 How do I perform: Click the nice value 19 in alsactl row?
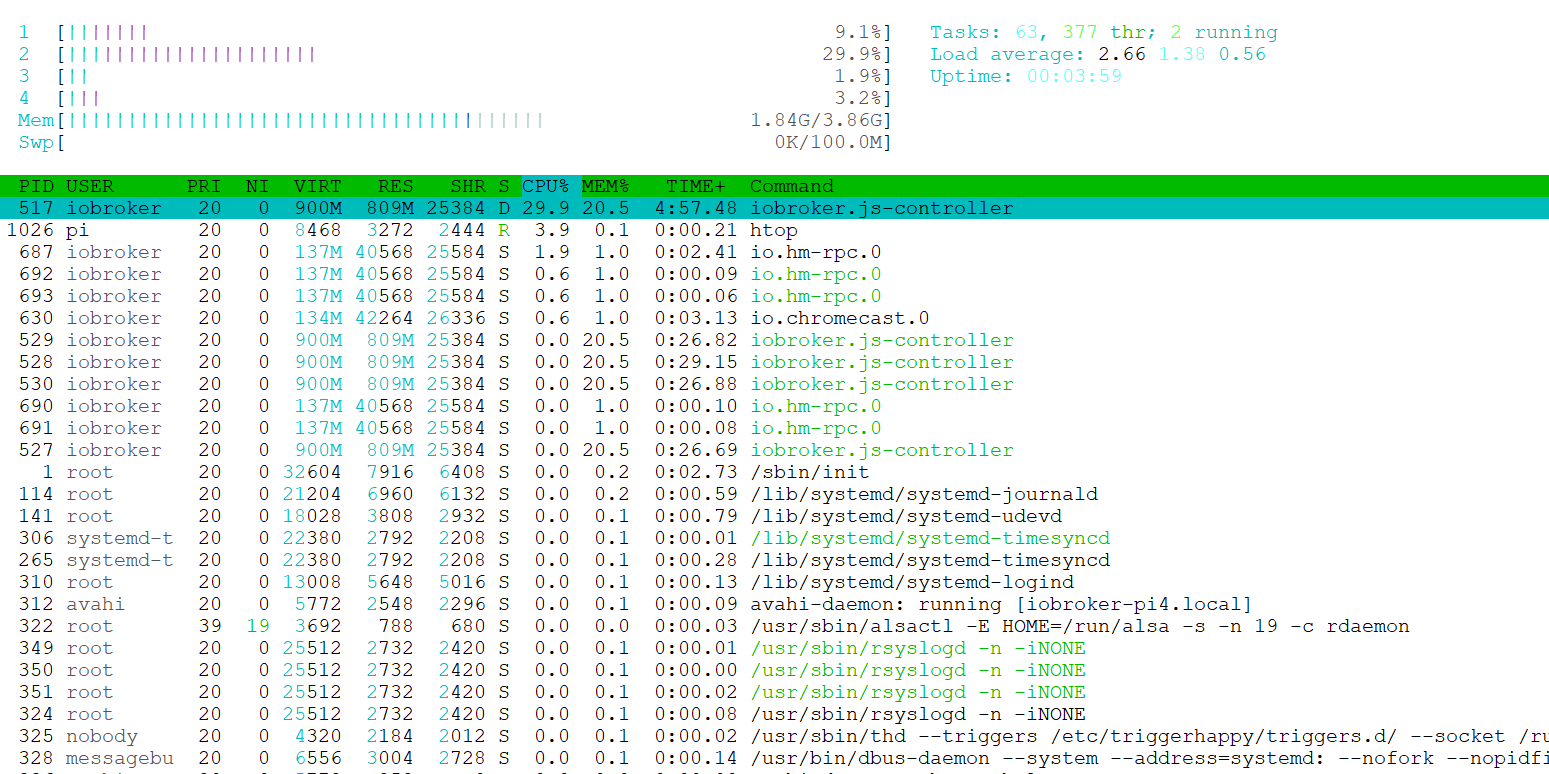[258, 626]
